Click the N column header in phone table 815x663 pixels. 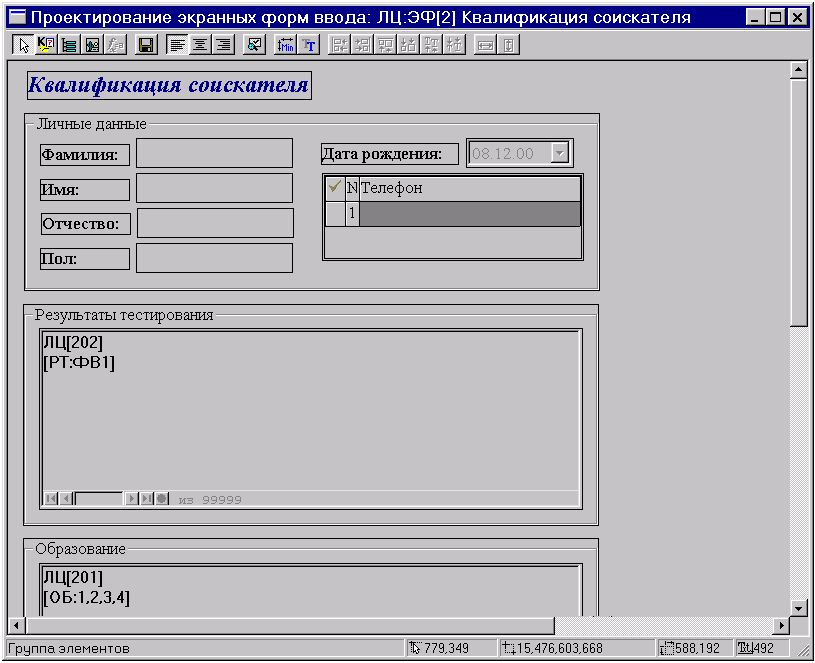(352, 188)
